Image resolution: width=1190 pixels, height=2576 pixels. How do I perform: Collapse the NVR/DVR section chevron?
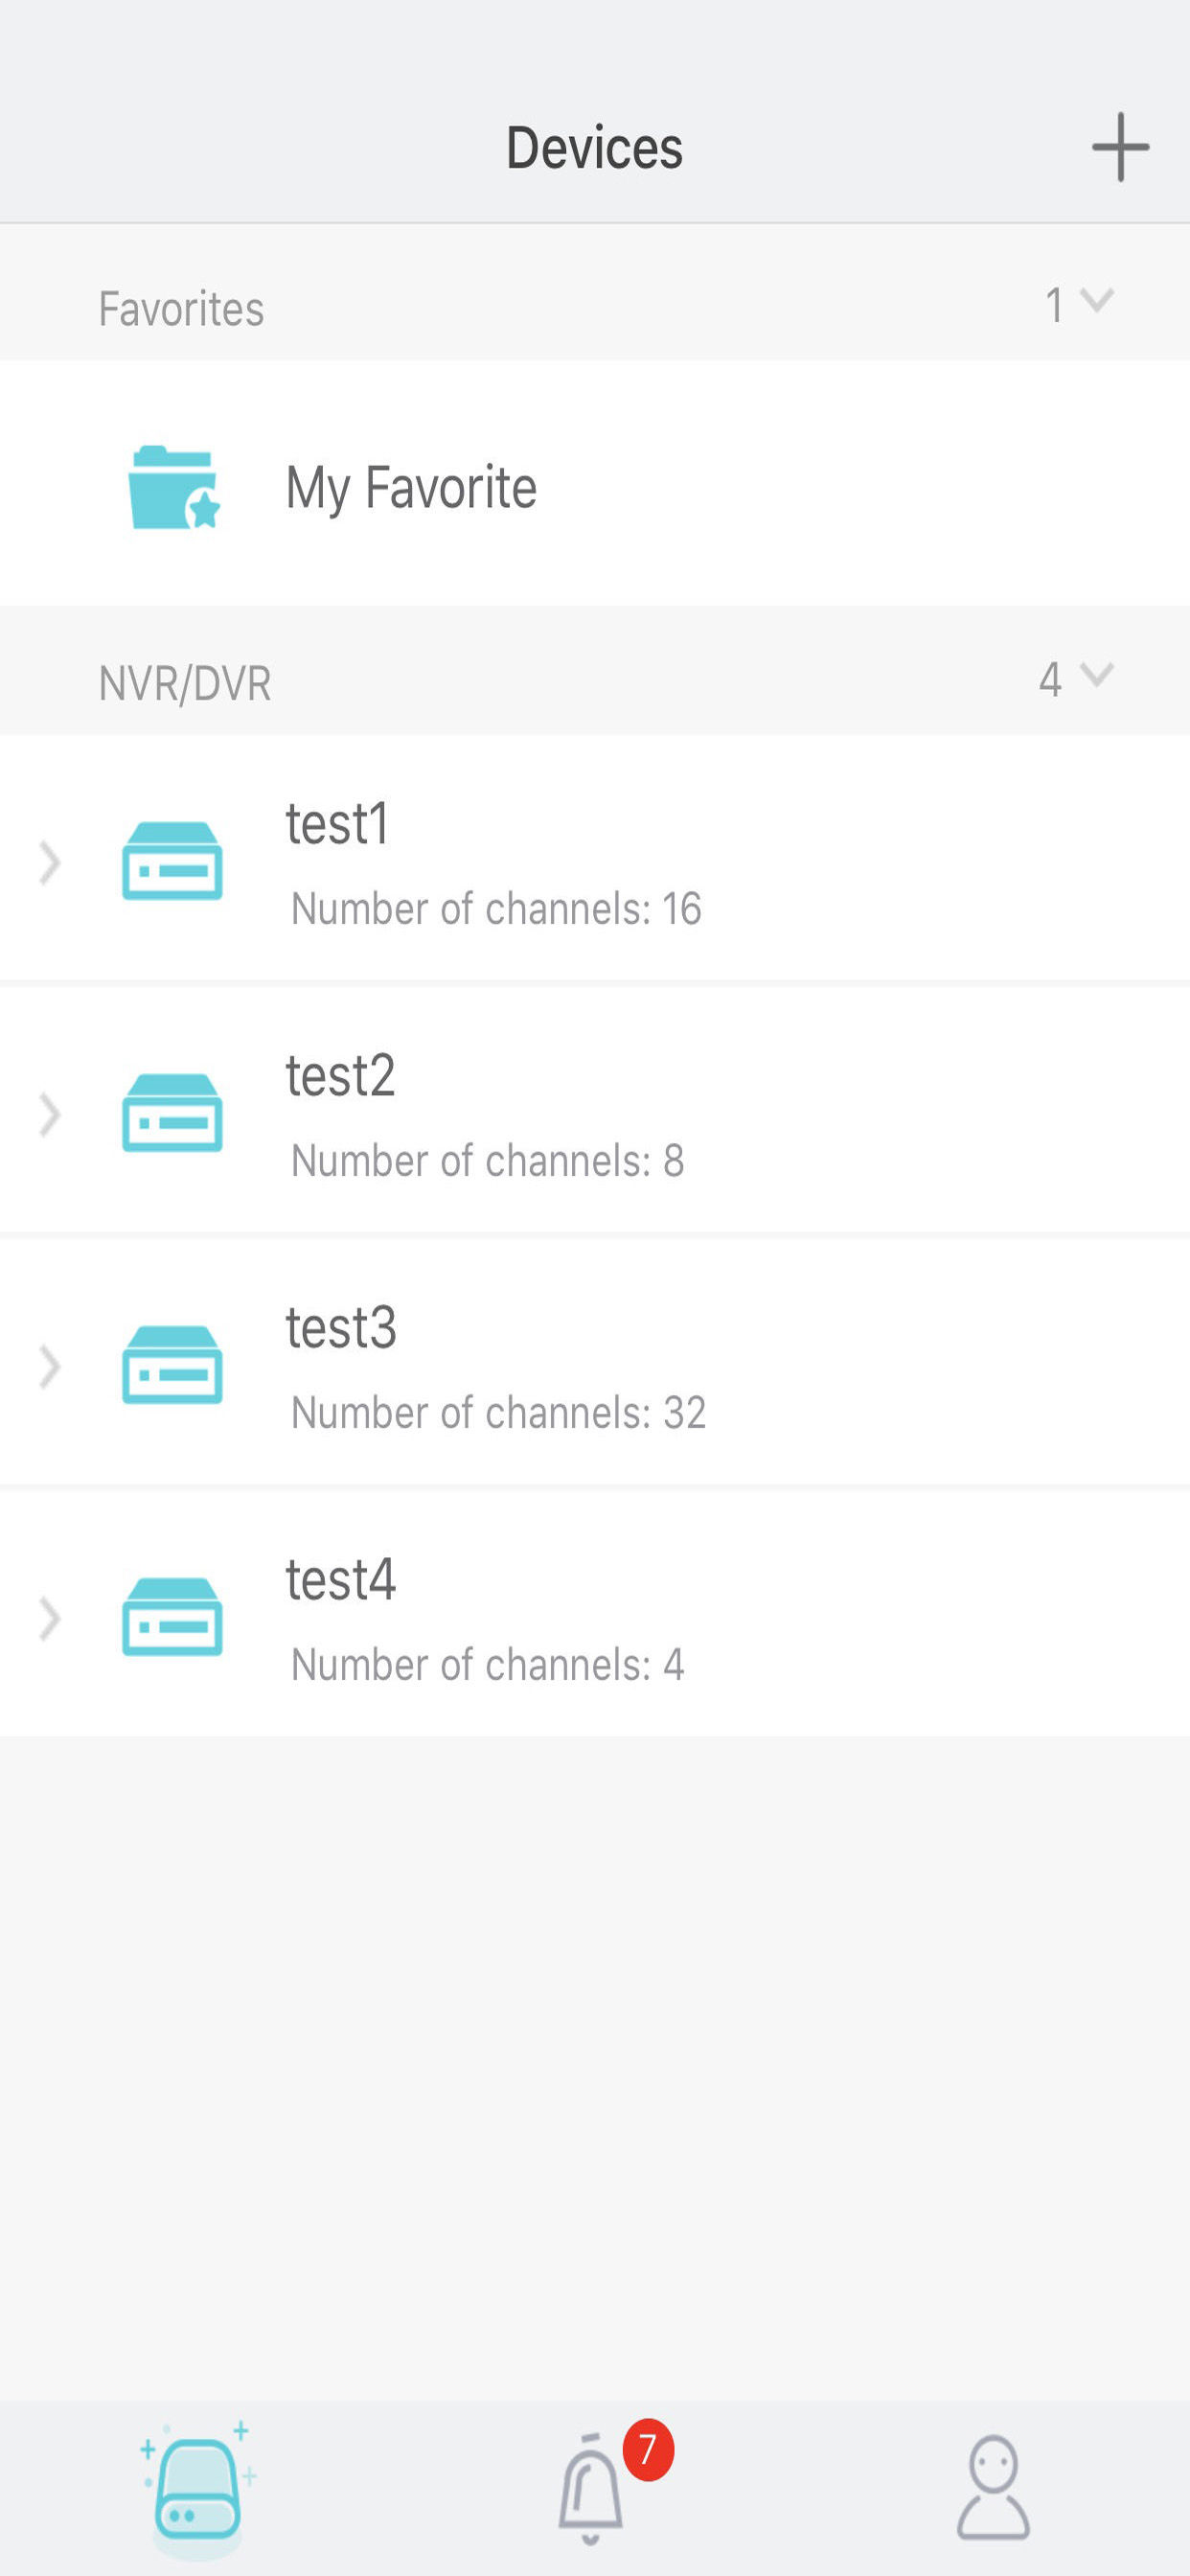click(x=1097, y=676)
